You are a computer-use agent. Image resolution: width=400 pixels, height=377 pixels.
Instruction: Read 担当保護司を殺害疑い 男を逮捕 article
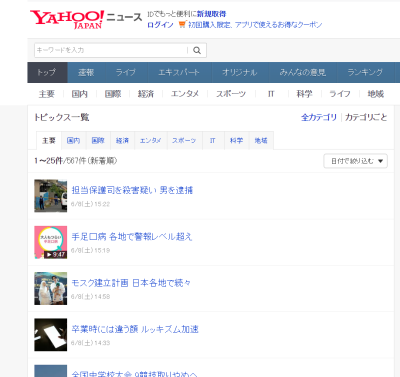132,190
